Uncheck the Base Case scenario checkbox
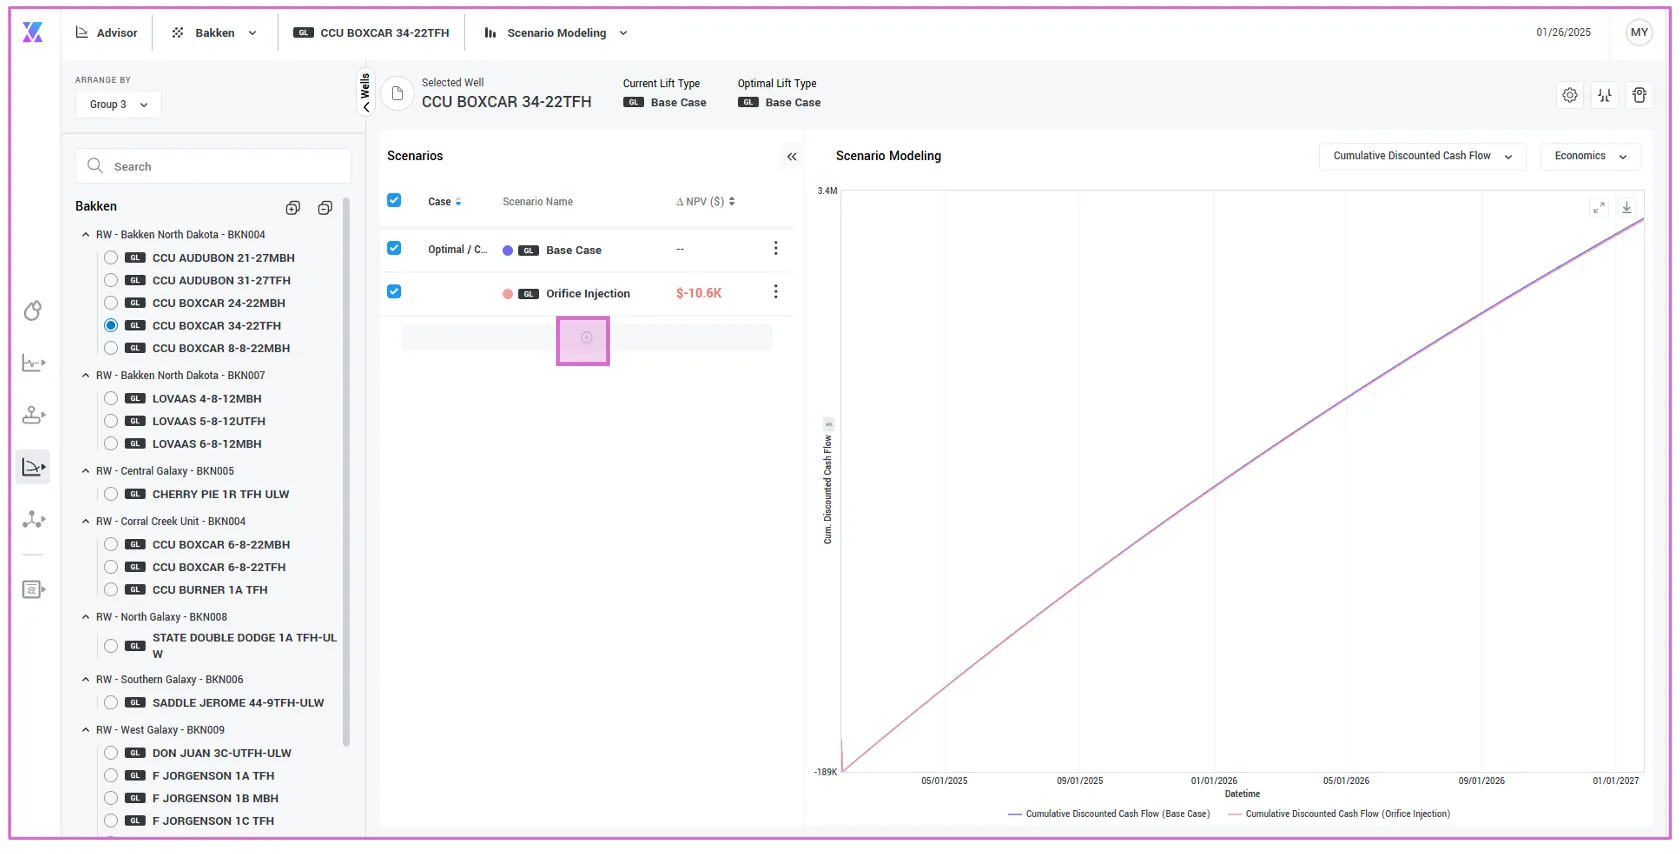The width and height of the screenshot is (1680, 854). 394,248
